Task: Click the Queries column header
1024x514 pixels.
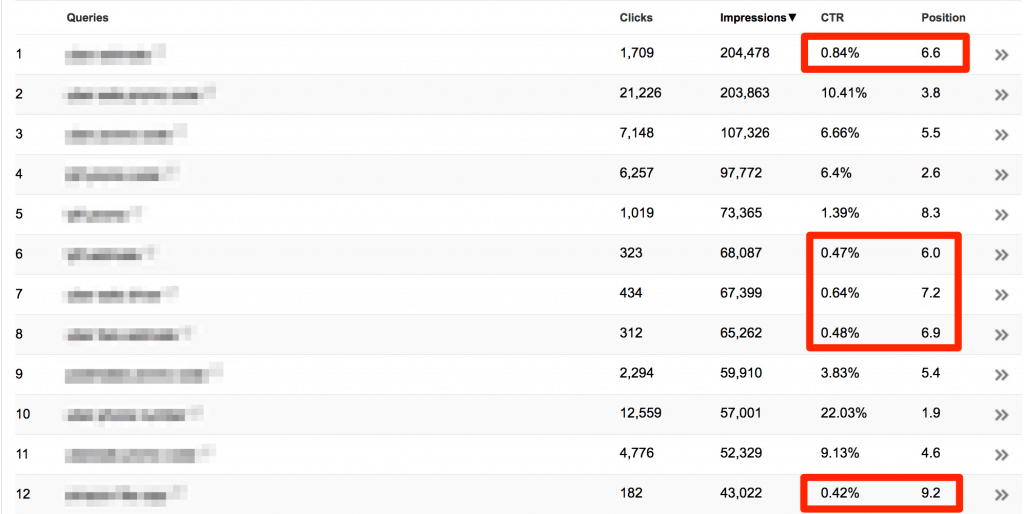Action: coord(88,18)
